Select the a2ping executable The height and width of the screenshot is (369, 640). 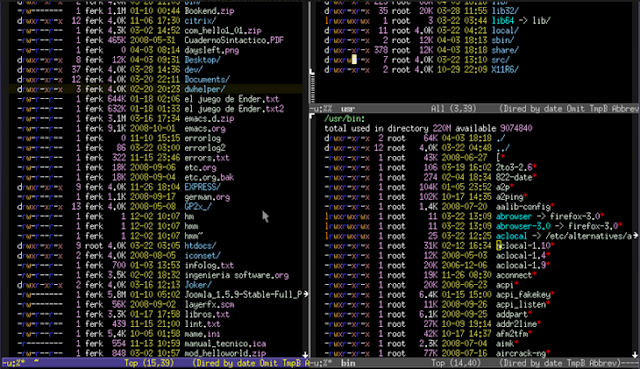(509, 197)
